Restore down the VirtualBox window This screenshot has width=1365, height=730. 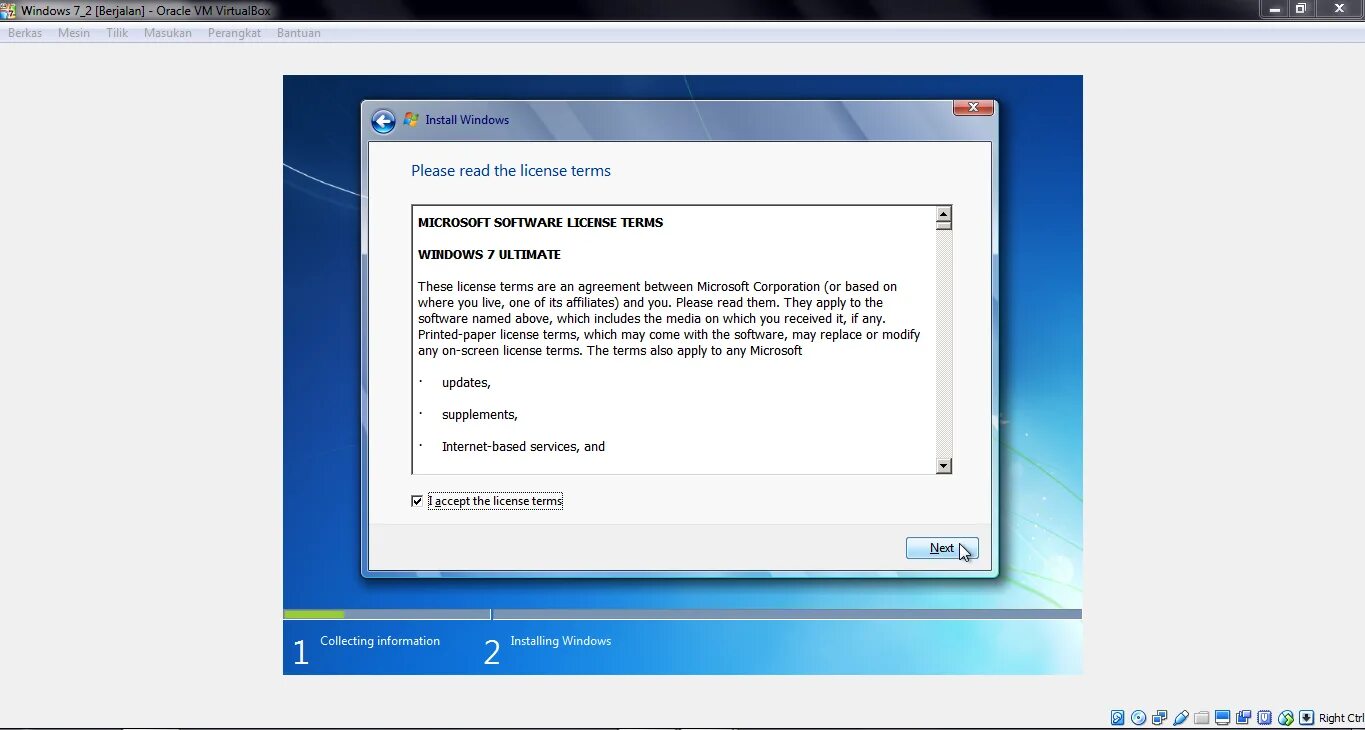tap(1301, 9)
